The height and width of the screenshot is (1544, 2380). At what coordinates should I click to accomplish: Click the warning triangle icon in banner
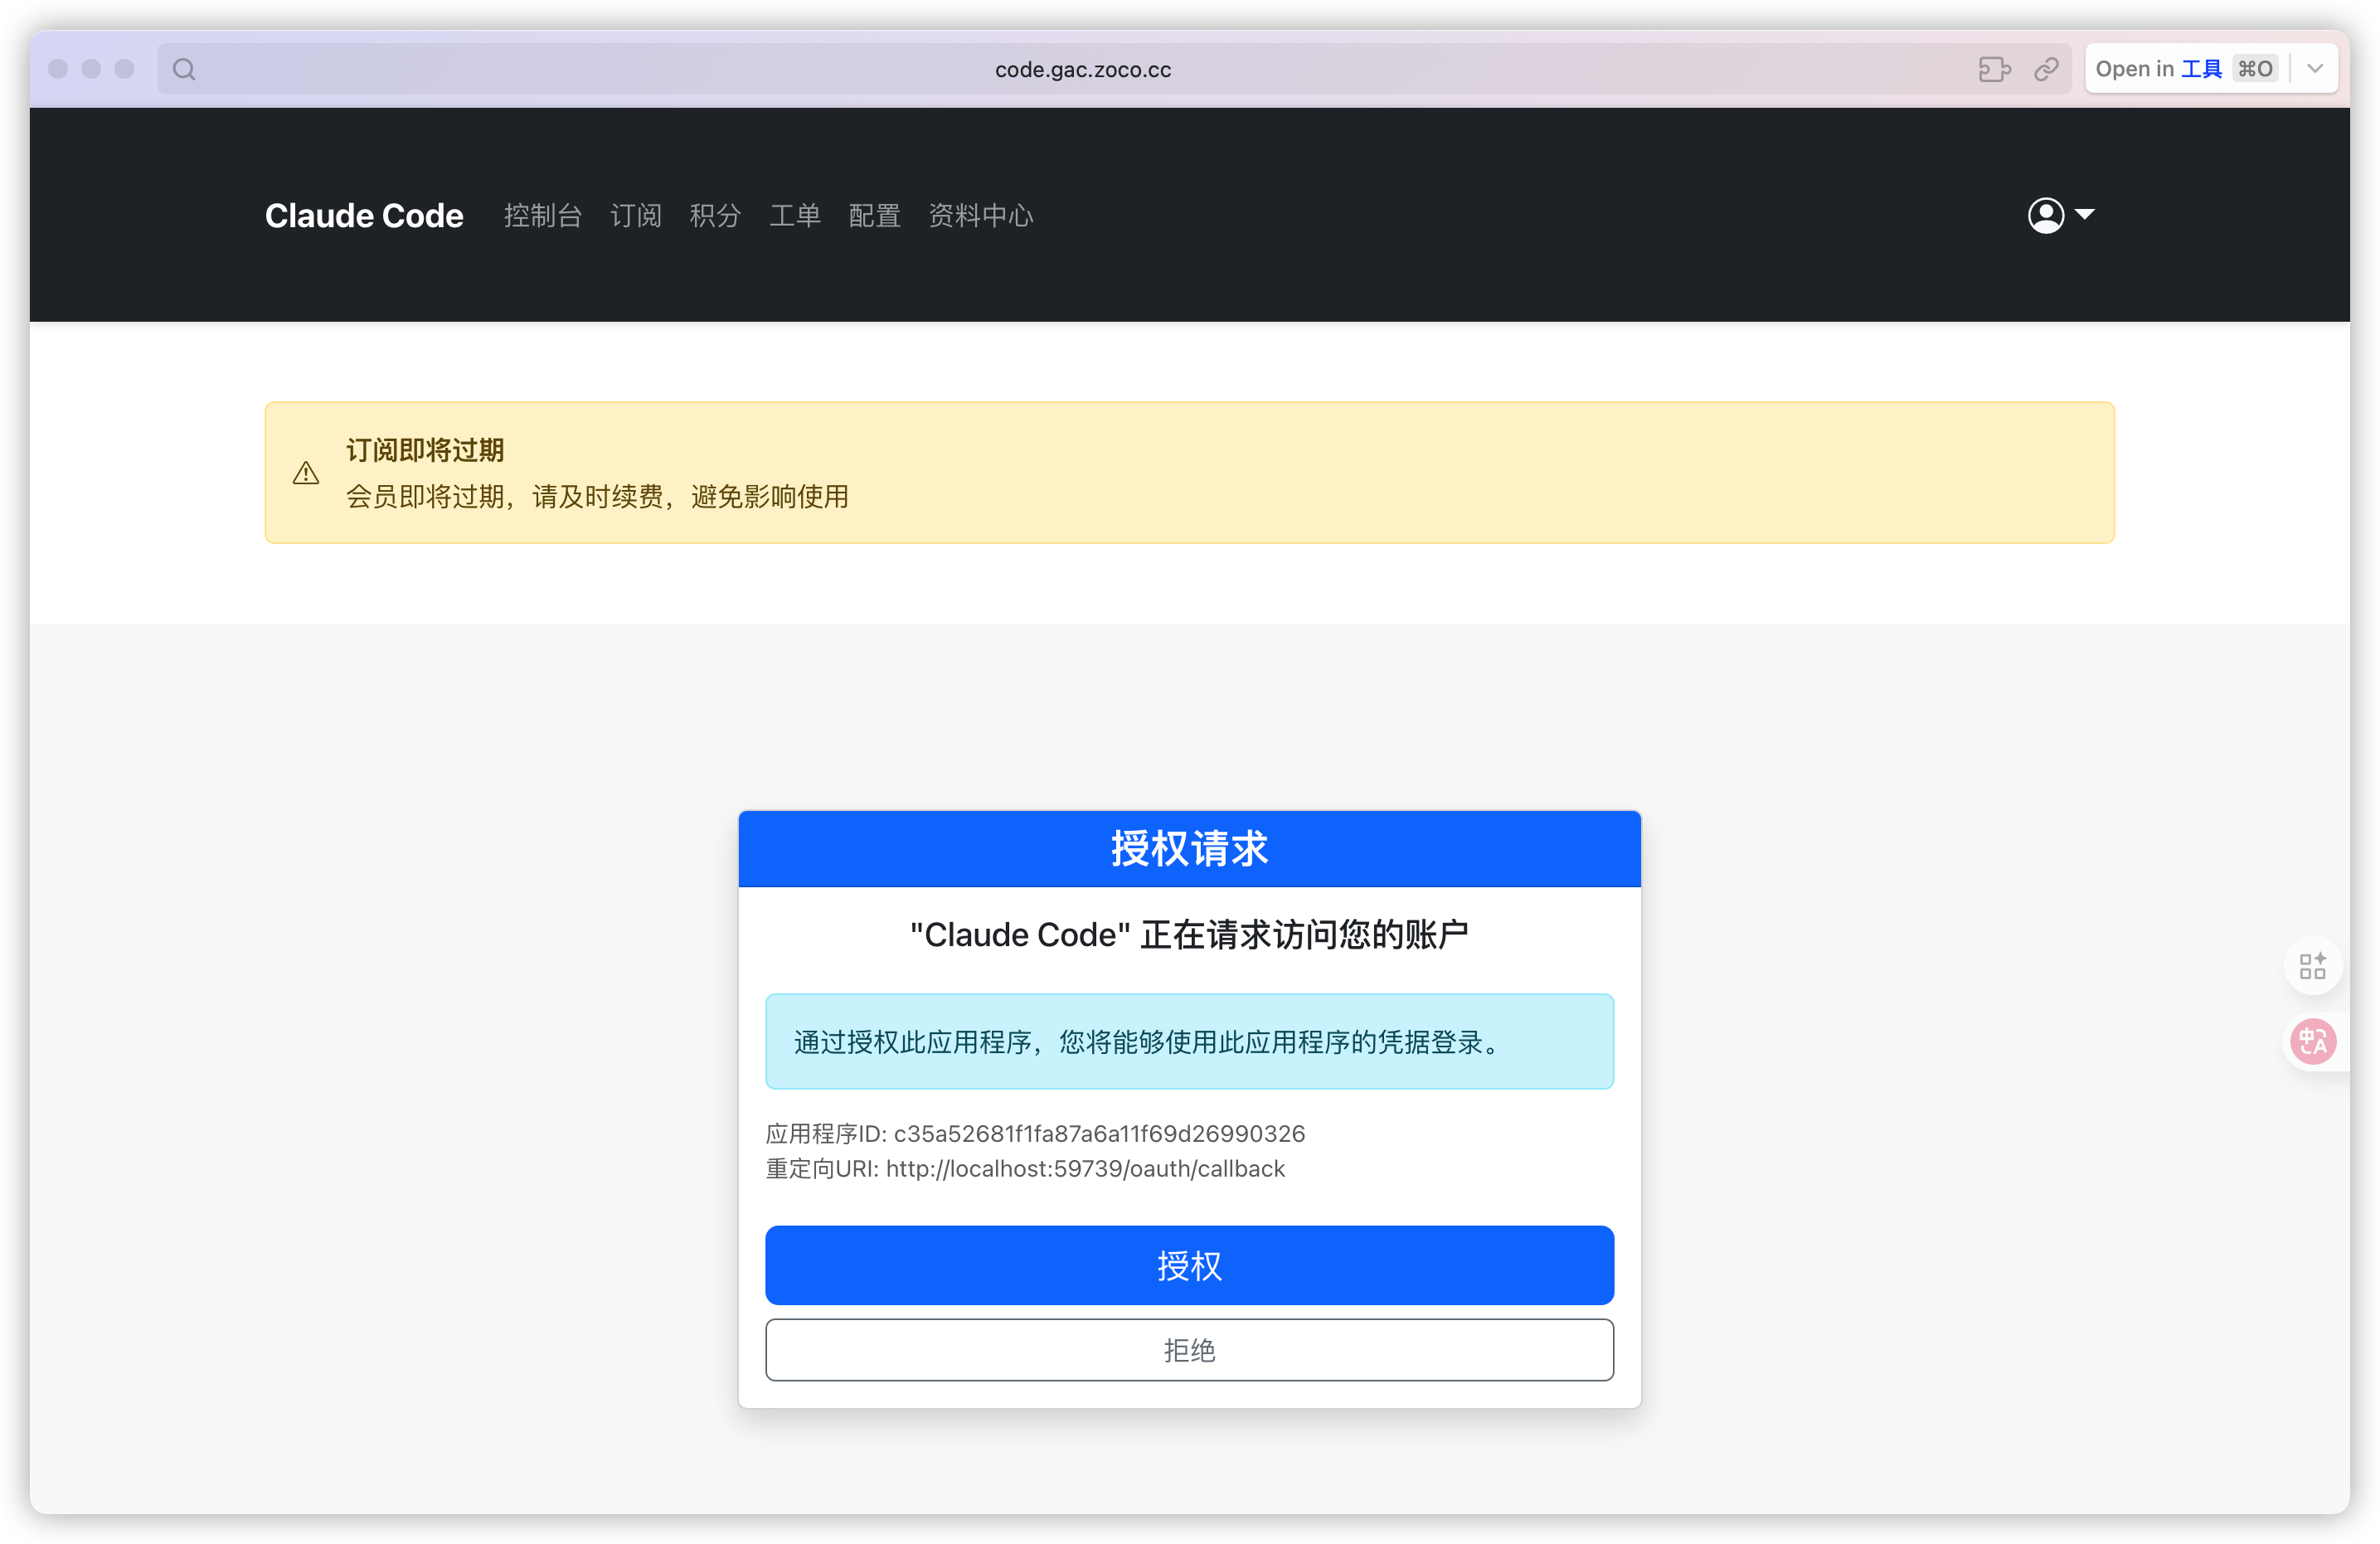(306, 473)
